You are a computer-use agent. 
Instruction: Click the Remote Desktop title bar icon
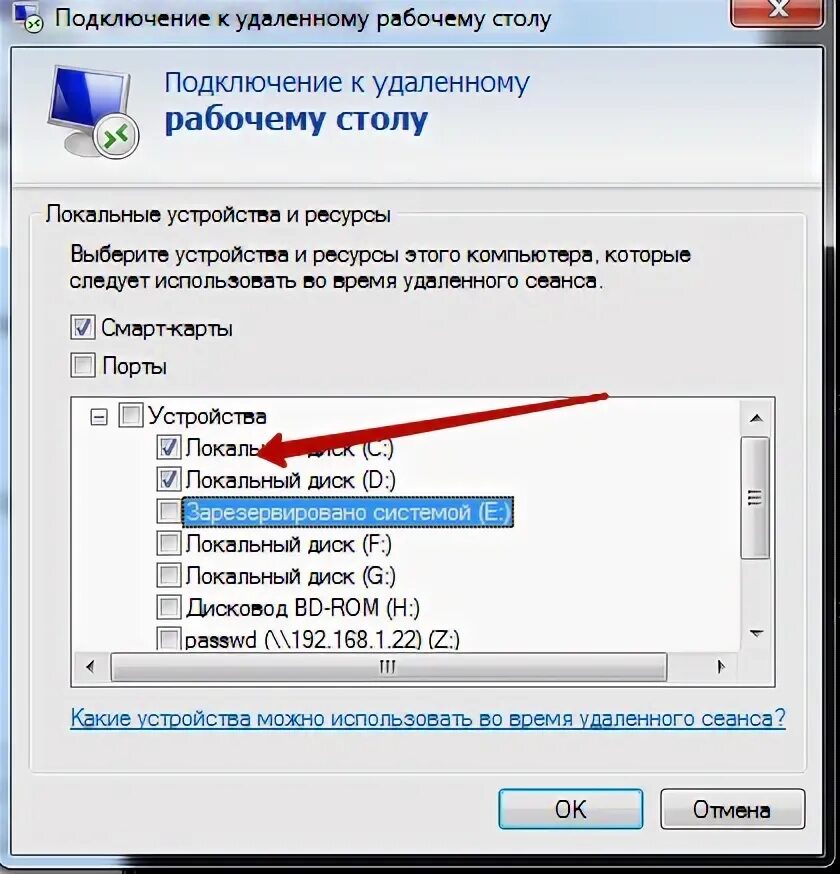tap(28, 17)
